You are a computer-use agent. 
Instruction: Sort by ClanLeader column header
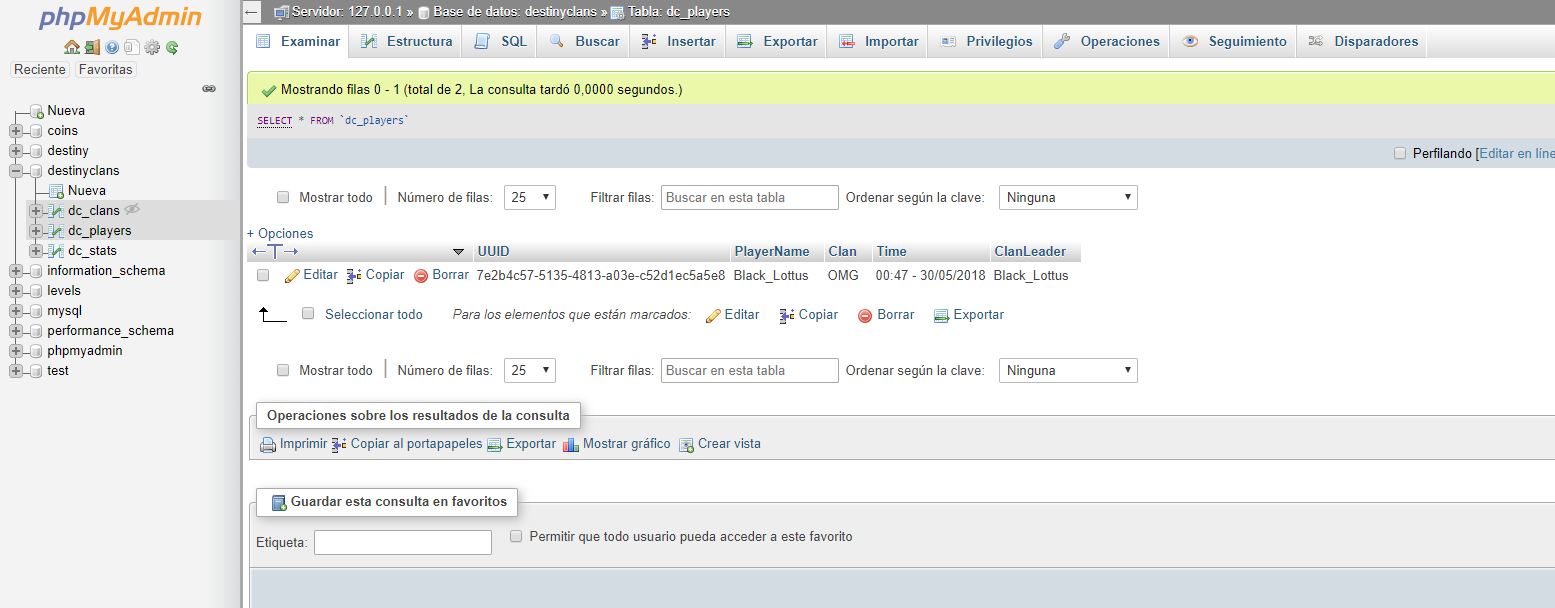[1030, 251]
